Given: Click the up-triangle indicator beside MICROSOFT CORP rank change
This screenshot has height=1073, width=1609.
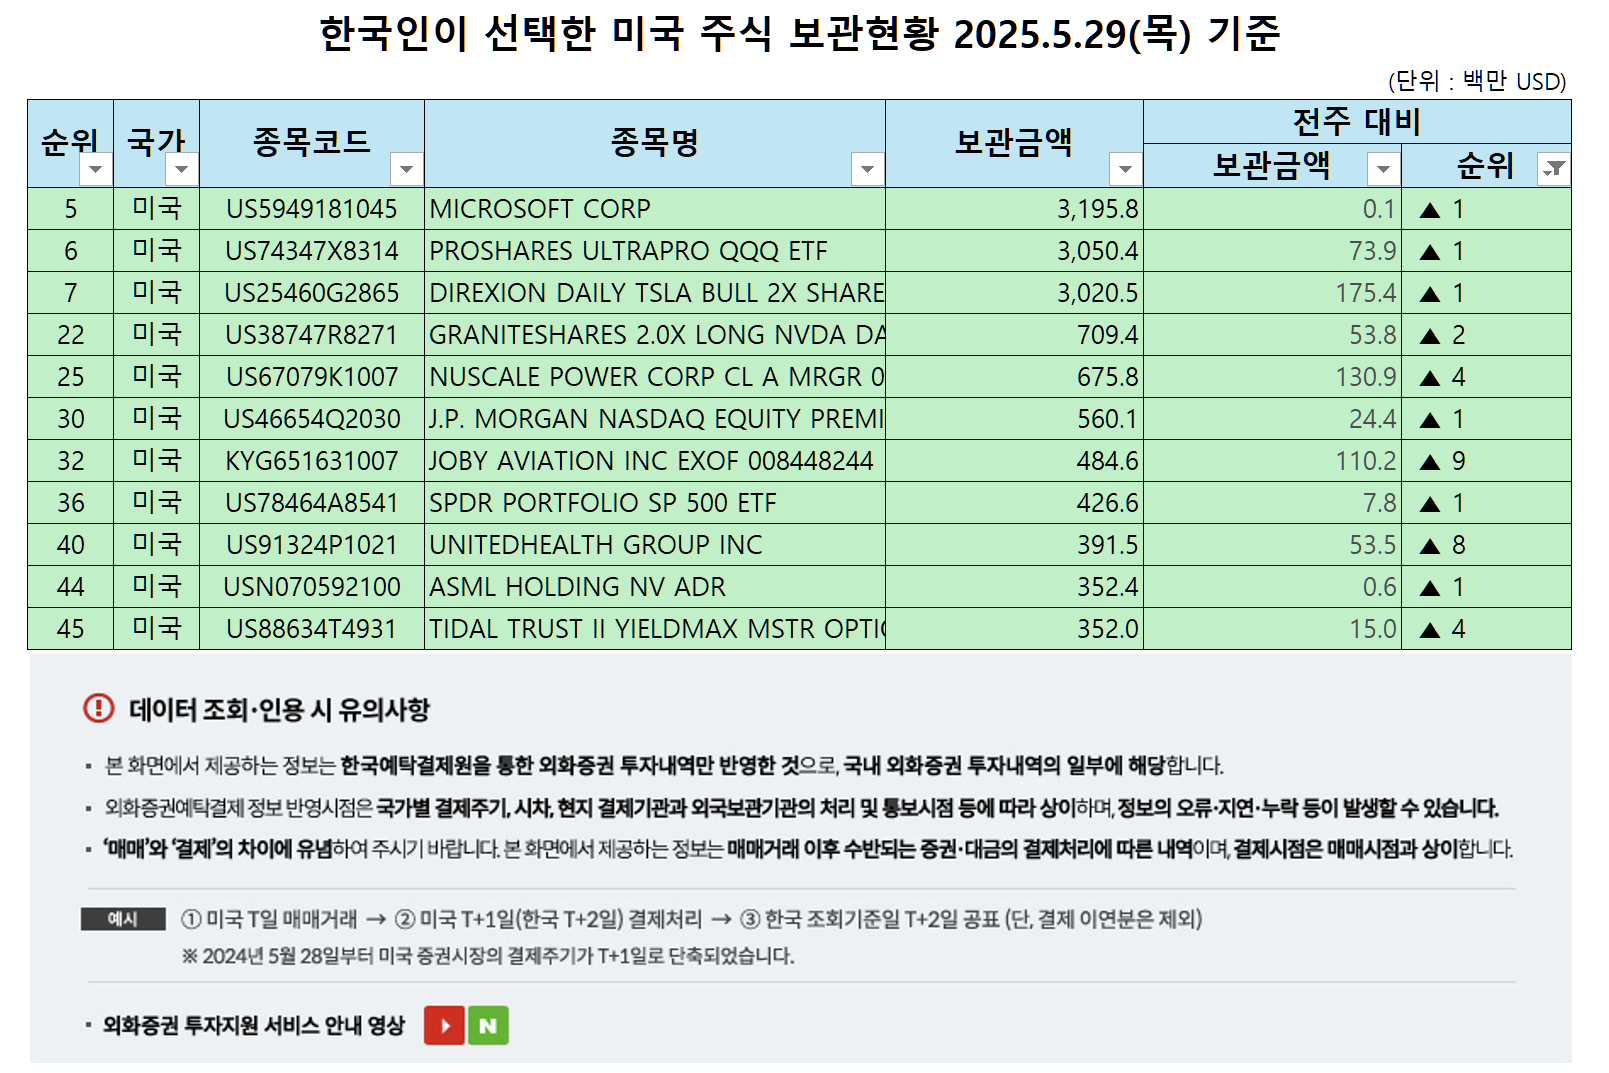Looking at the screenshot, I should (1429, 209).
